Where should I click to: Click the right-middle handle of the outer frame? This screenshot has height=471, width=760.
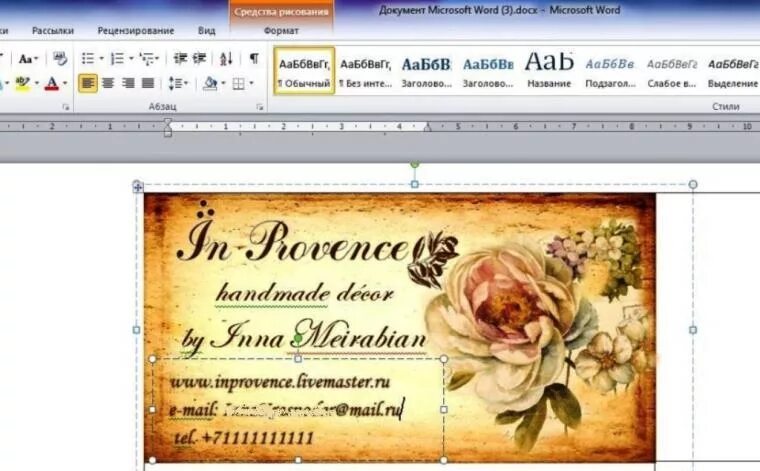693,330
